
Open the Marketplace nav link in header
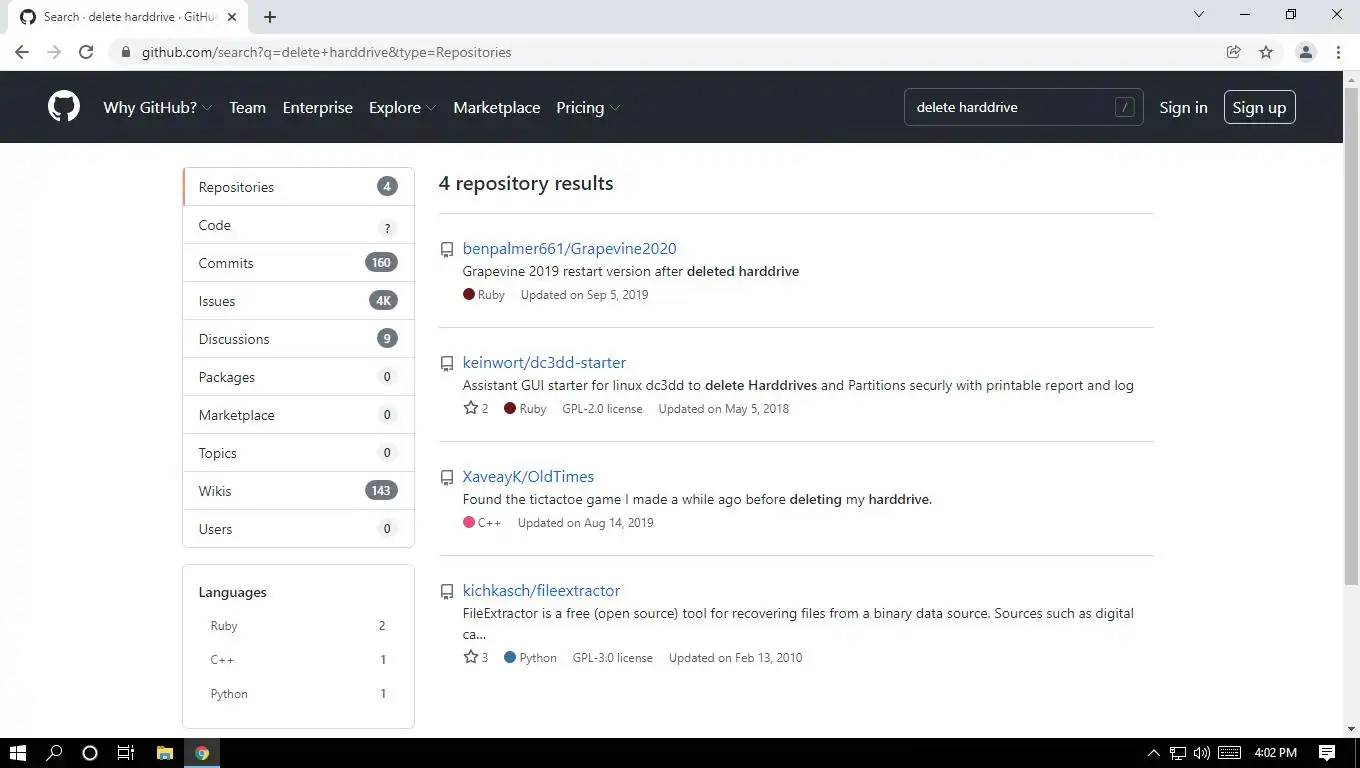pyautogui.click(x=497, y=107)
